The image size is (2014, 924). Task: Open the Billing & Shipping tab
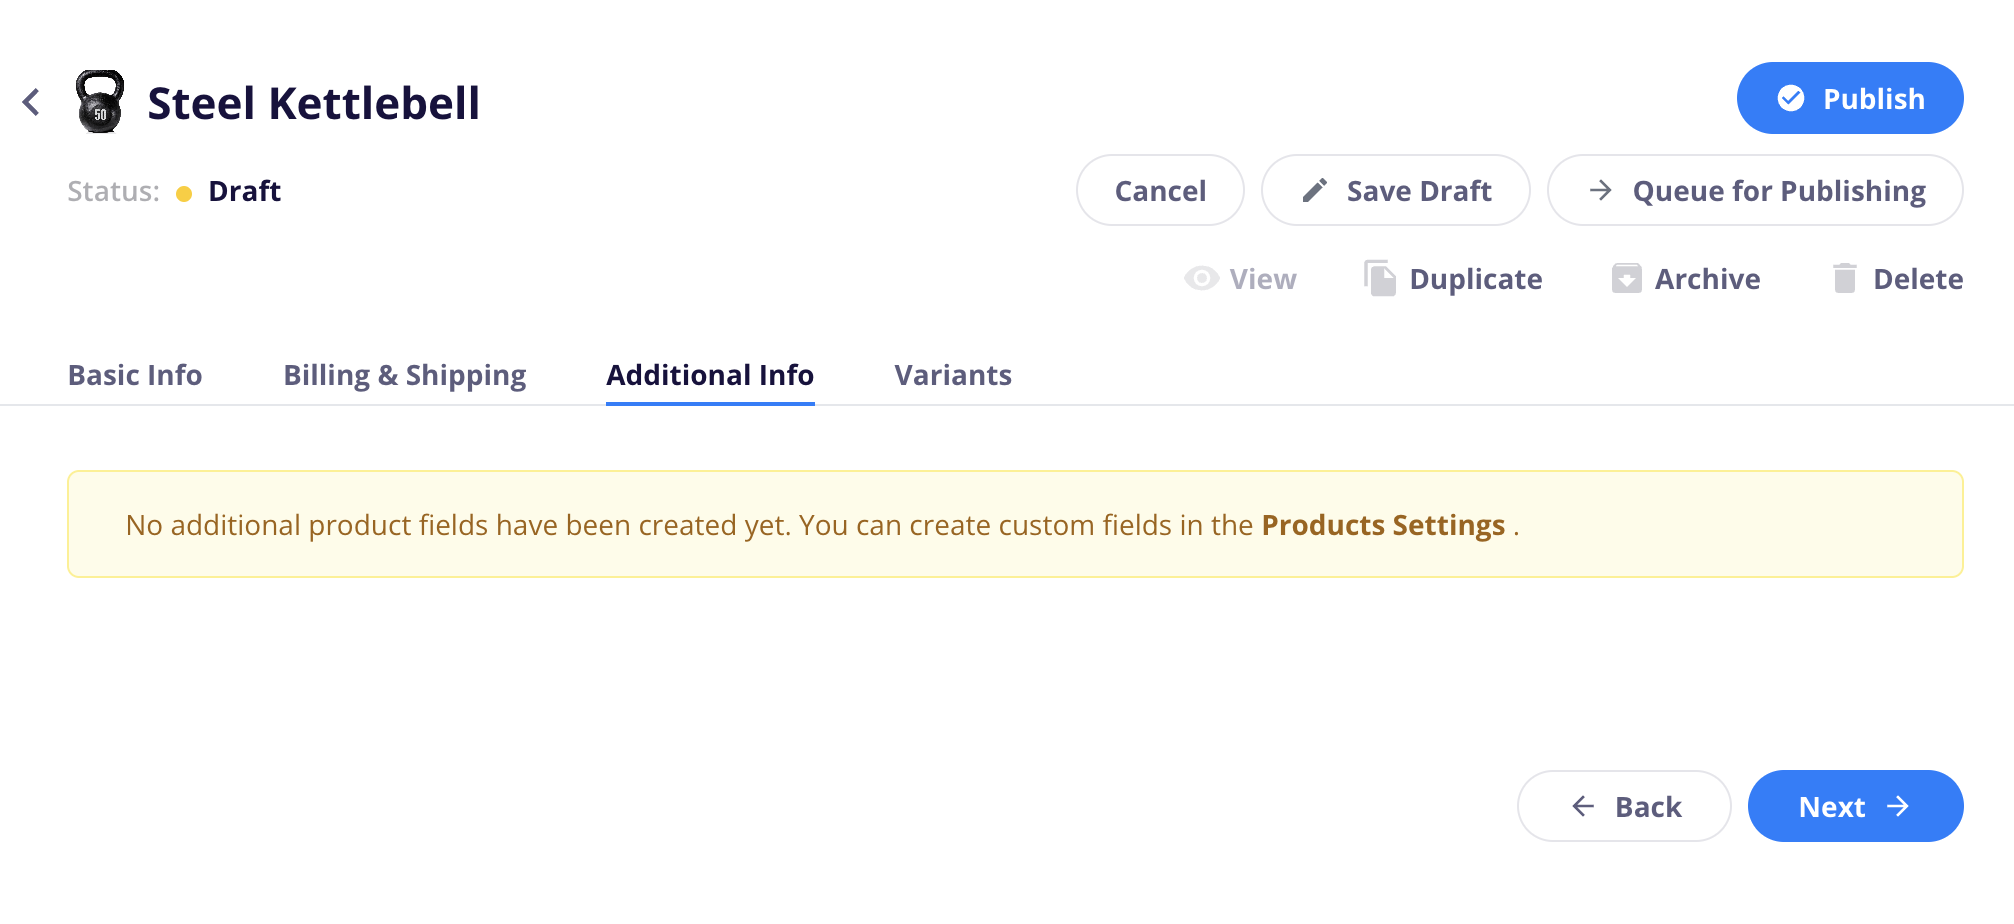coord(405,375)
